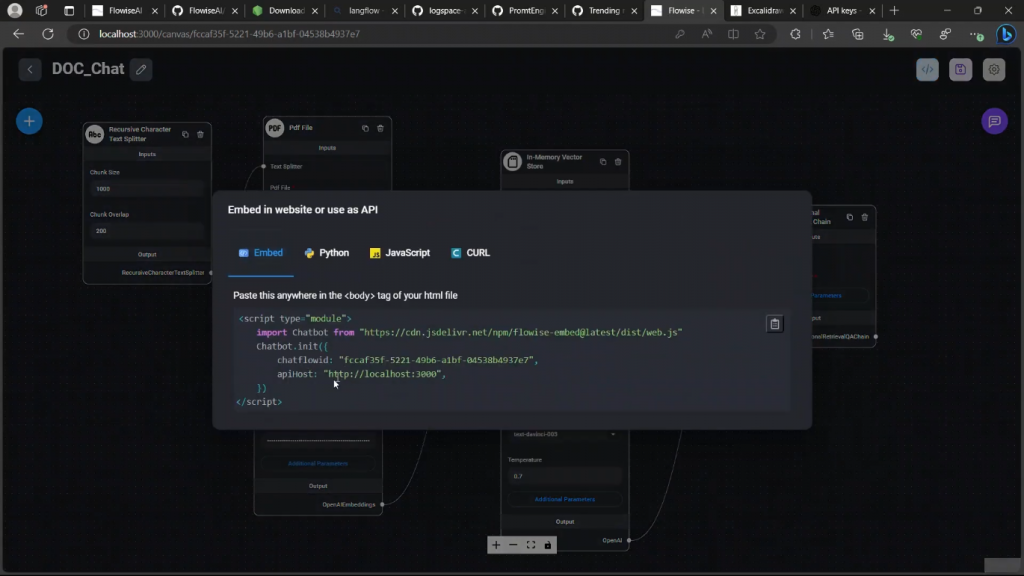Screen dimensions: 1024x576
Task: Click the In-Memory Vector Store node icon
Action: pos(513,161)
